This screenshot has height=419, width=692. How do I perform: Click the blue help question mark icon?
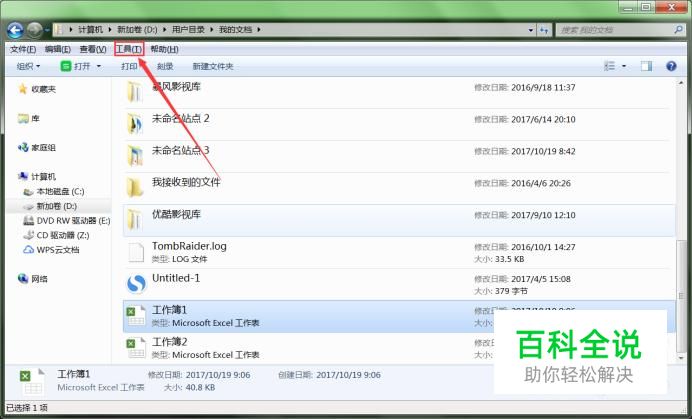671,66
